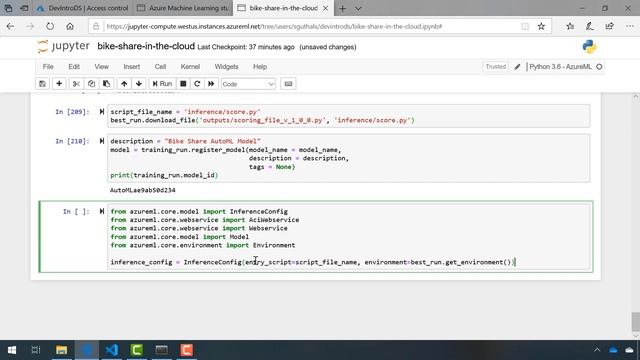Open a new browser tab
Image resolution: width=640 pixels, height=360 pixels.
(342, 8)
